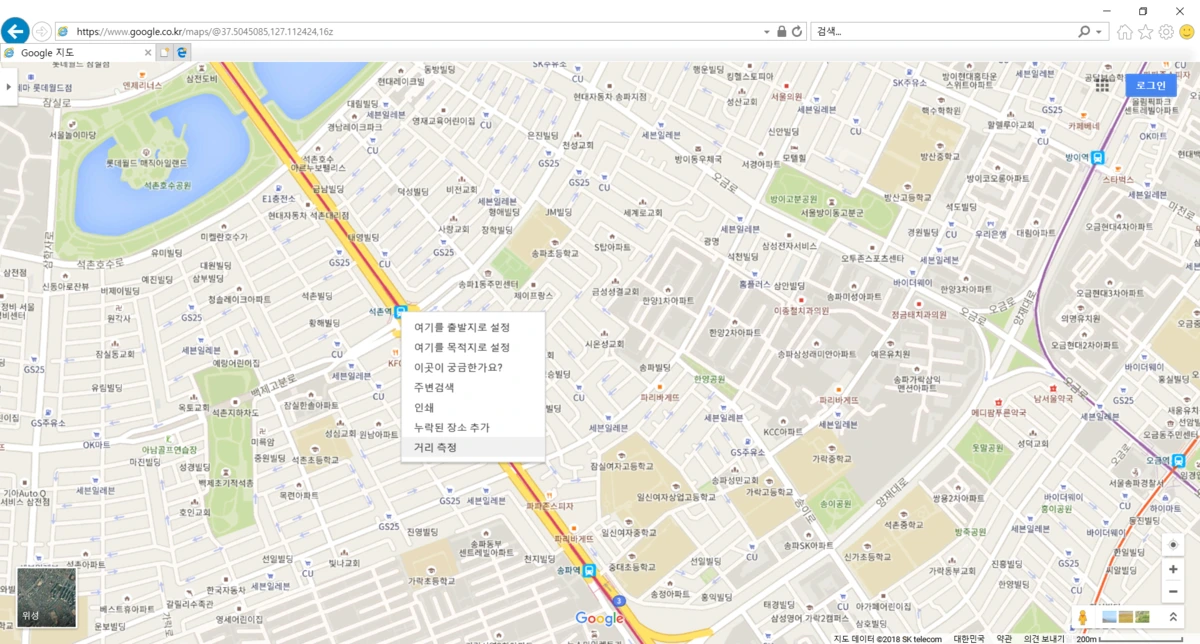Center map on my location

coord(1173,546)
